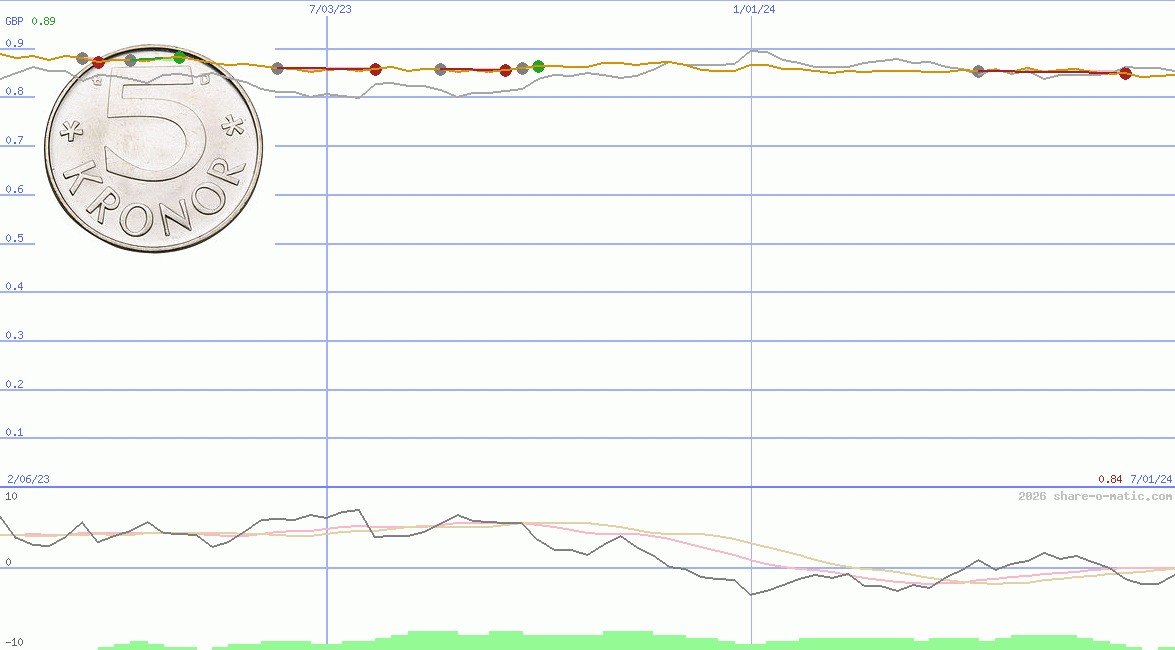Click the red sell marker left of 7/03/23
The height and width of the screenshot is (650, 1175).
point(98,60)
